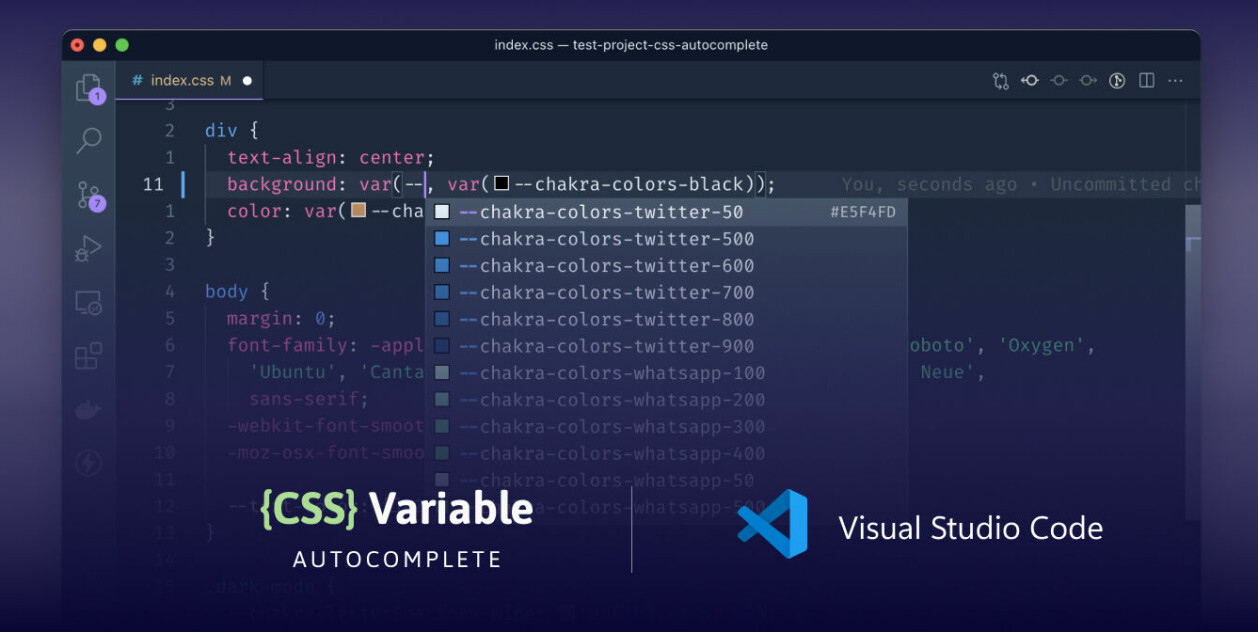
Task: Open changes with previous revision icon
Action: coord(1030,81)
